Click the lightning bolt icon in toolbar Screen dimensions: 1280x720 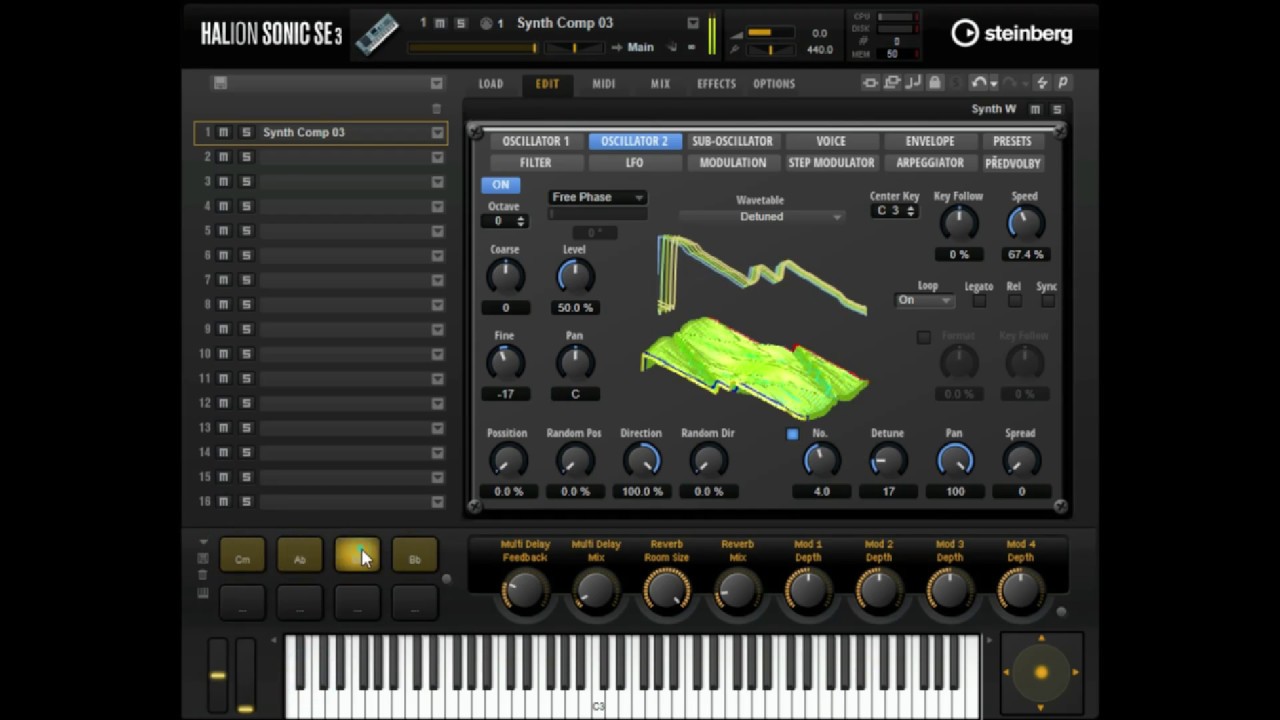(x=1041, y=83)
